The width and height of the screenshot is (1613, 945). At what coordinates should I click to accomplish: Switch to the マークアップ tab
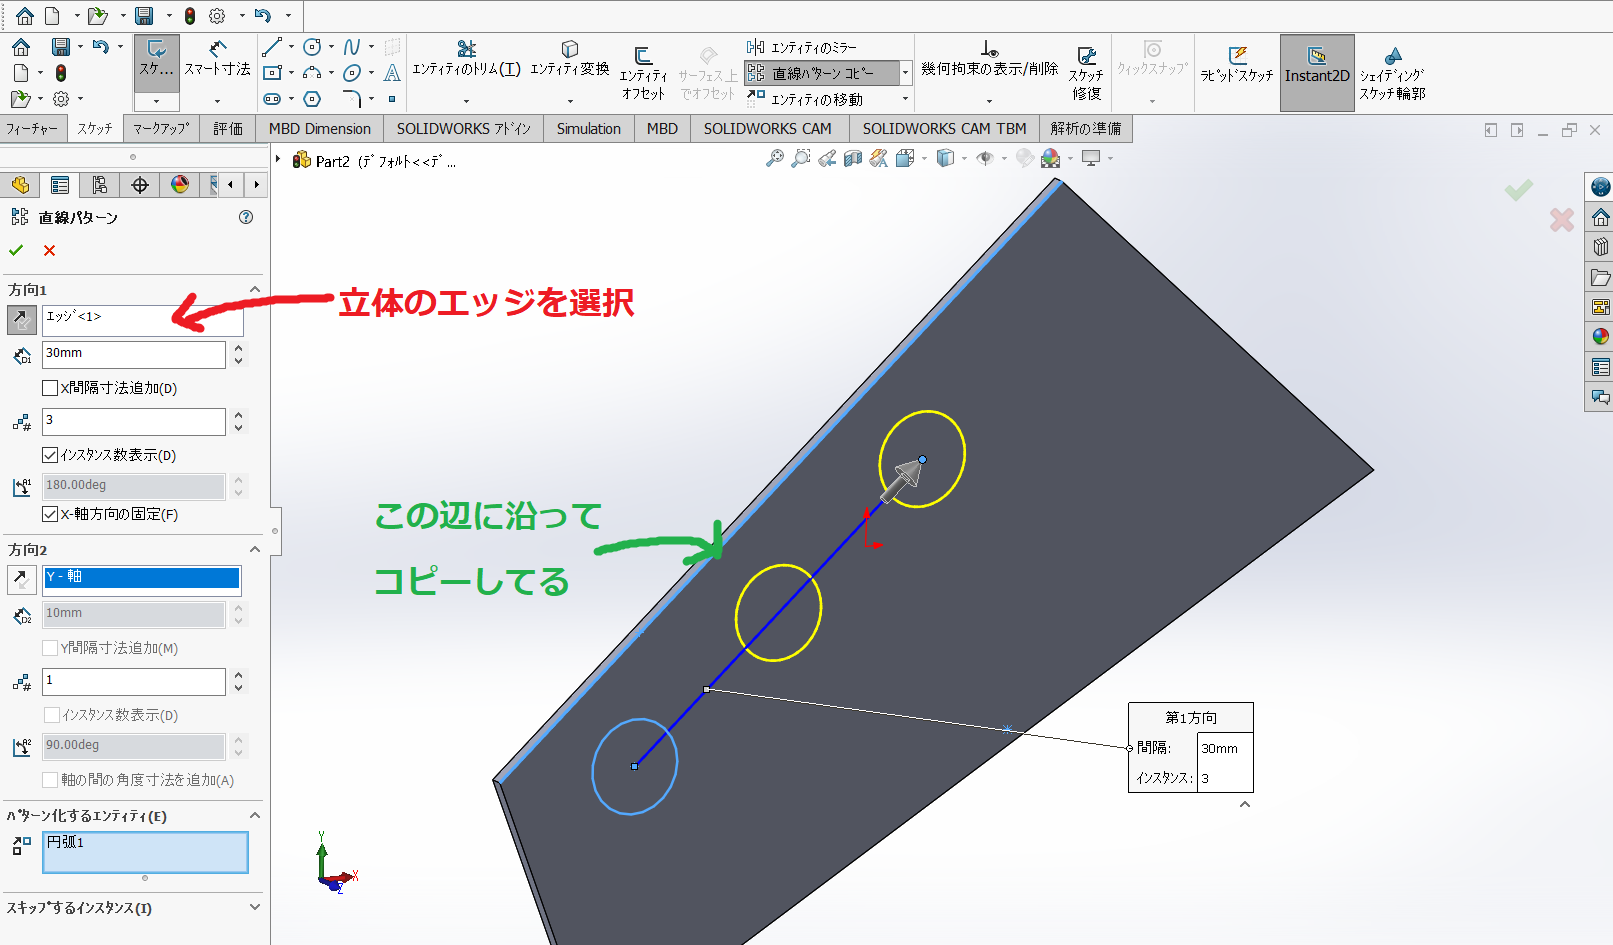(161, 129)
